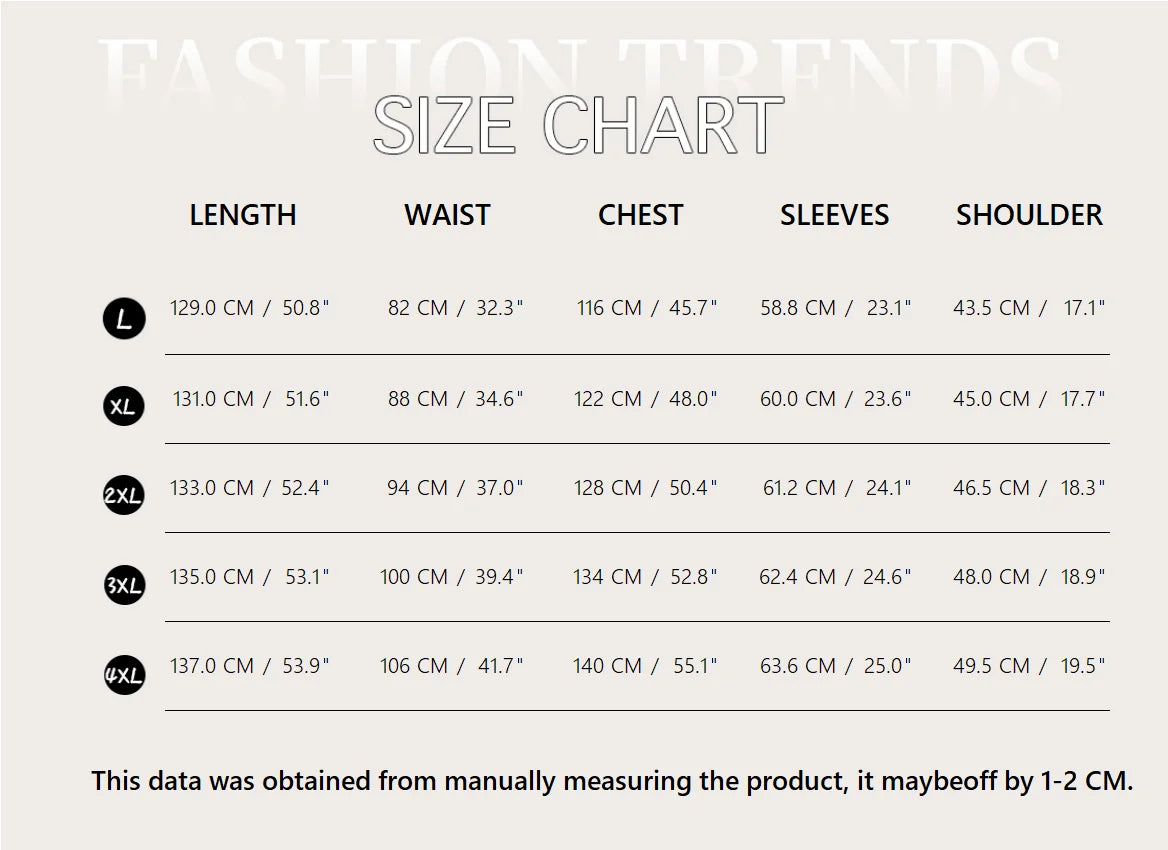Select the CHEST column header
The height and width of the screenshot is (850, 1168).
click(640, 215)
